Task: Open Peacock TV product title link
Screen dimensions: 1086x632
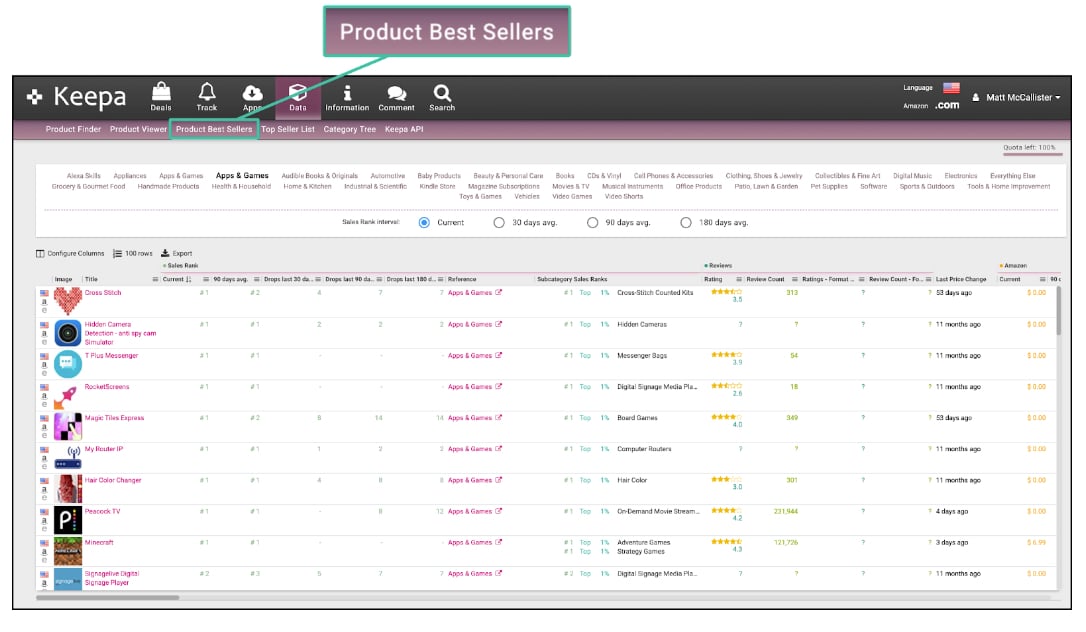Action: pos(103,512)
